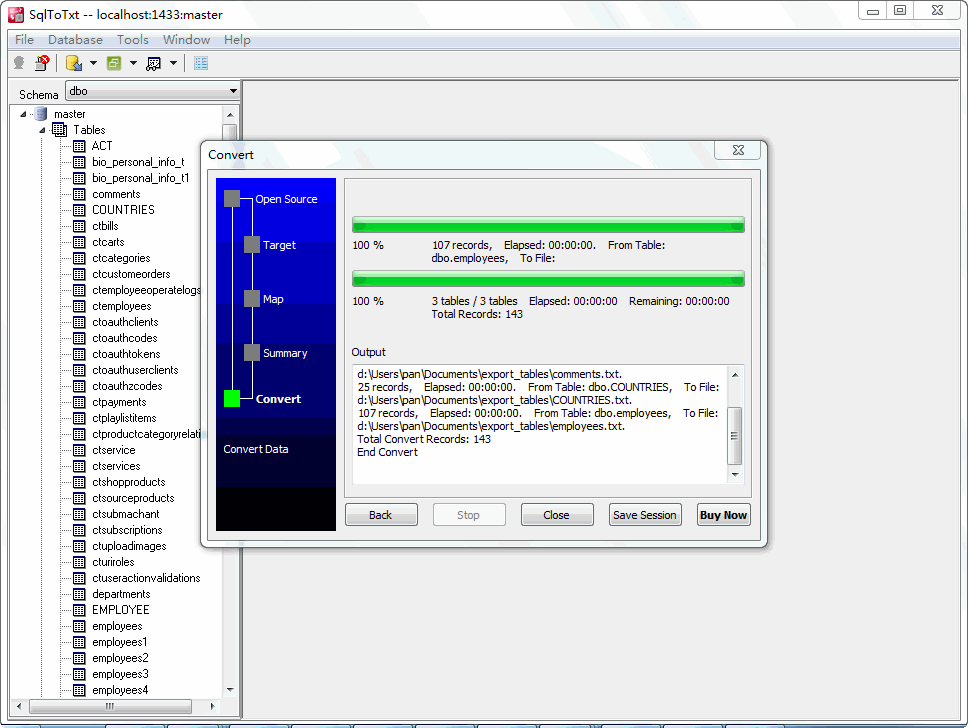The image size is (968, 728).
Task: Click the Summary step square in wizard
Action: (x=252, y=353)
